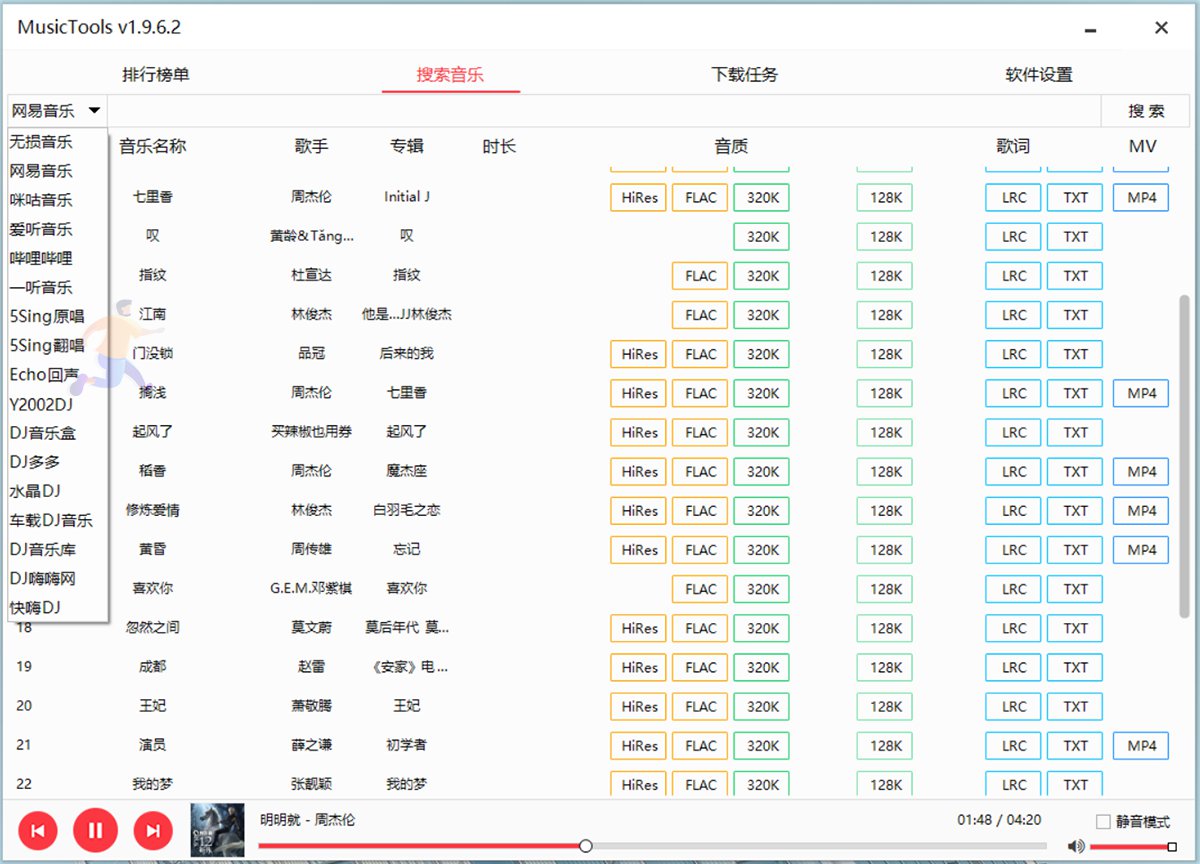Click the song list vertical scrollbar
This screenshot has width=1200, height=864.
(x=1185, y=455)
